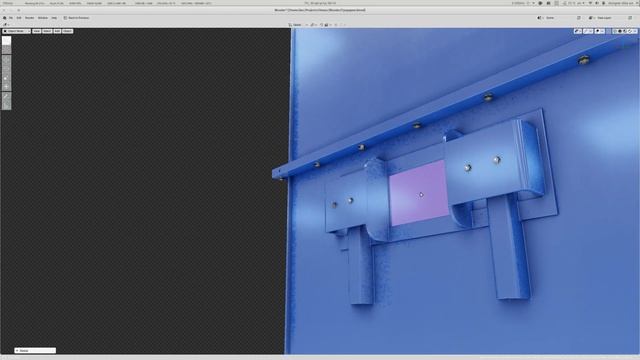Open the Edit menu

coord(19,18)
